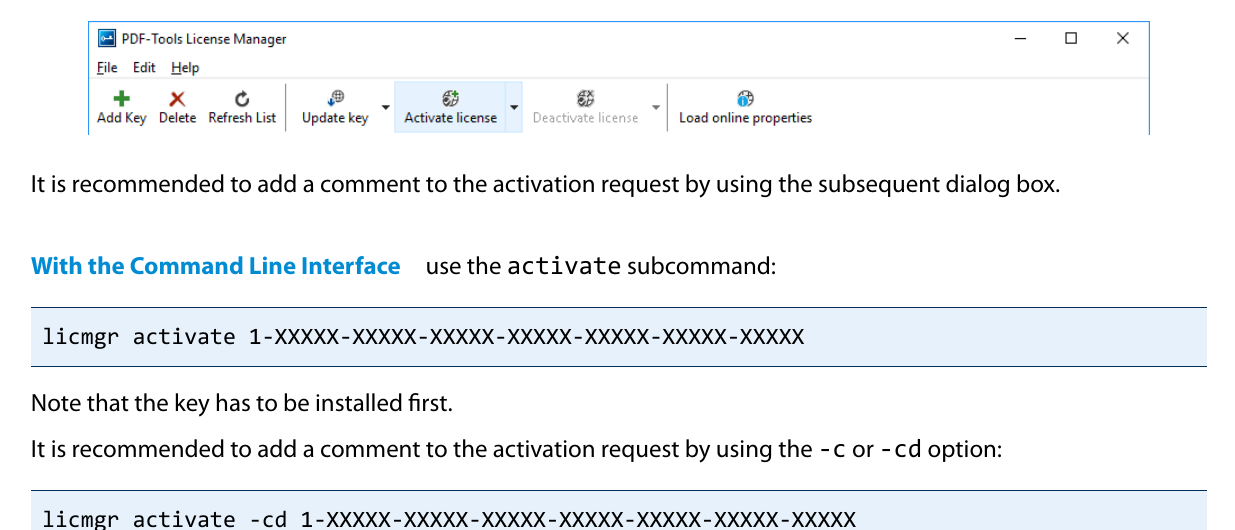
Task: Open the Activate license dropdown arrow
Action: click(x=513, y=106)
